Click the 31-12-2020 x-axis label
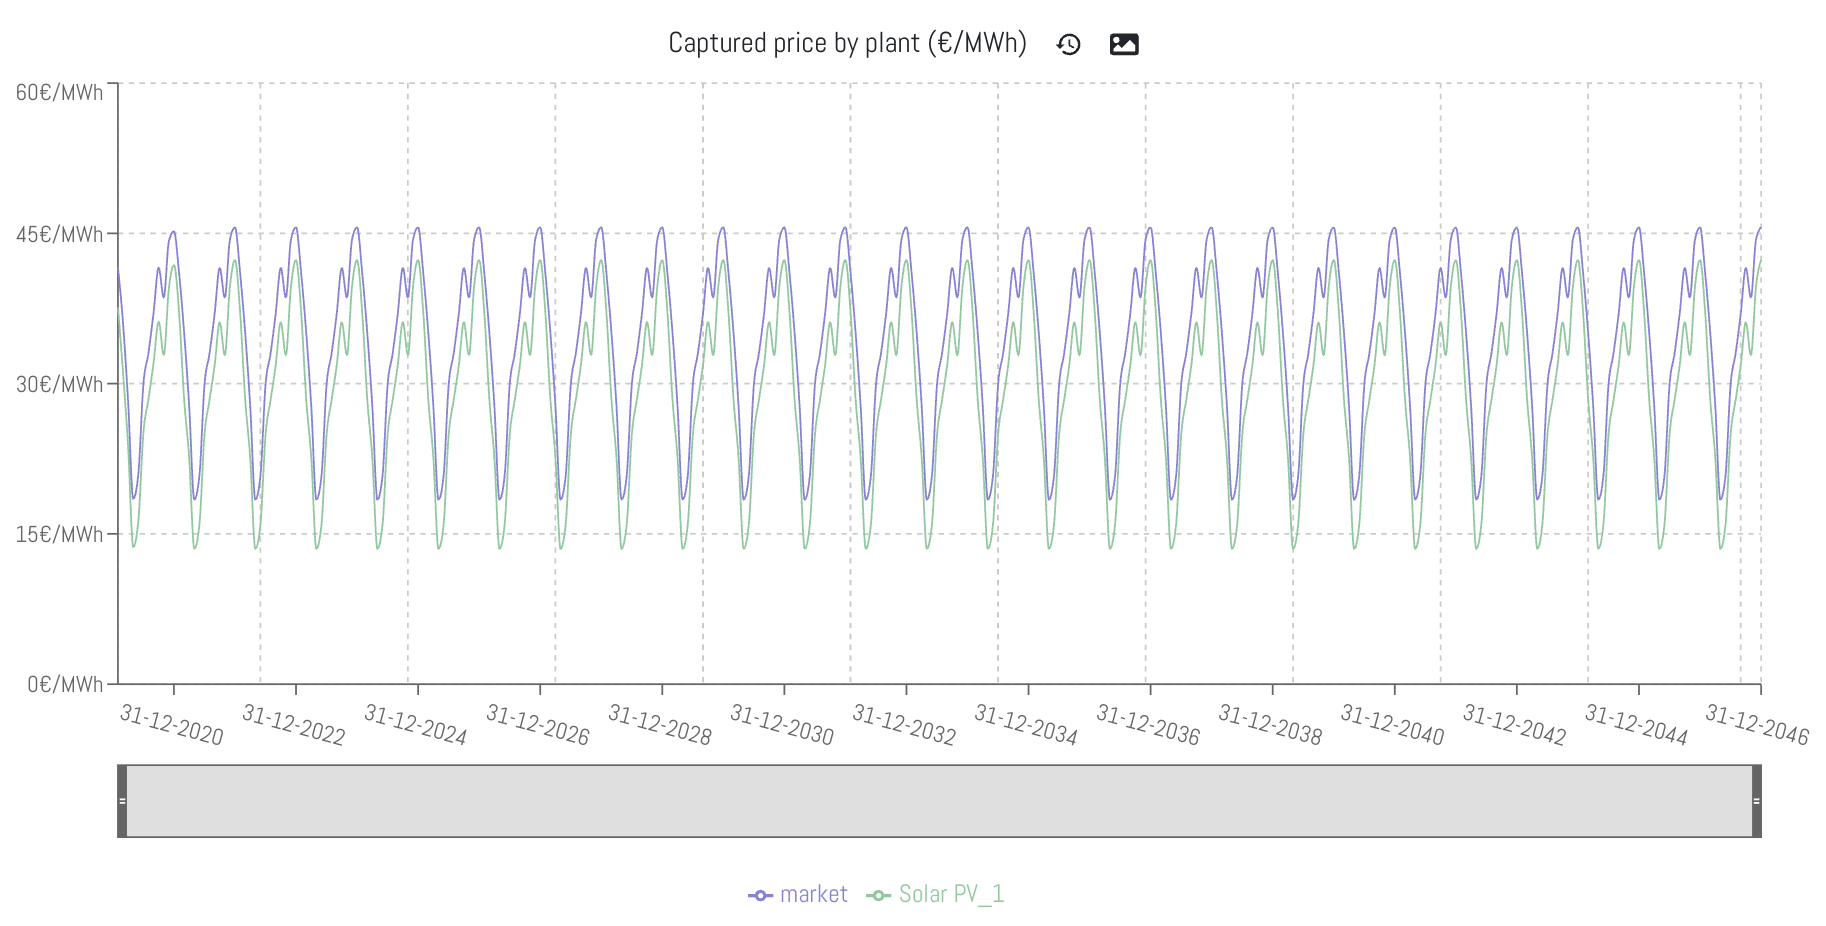 171,725
